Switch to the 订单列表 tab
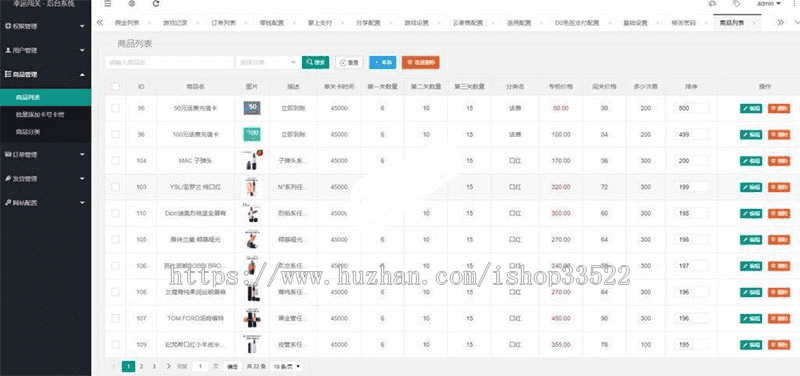This screenshot has height=376, width=800. pos(223,23)
